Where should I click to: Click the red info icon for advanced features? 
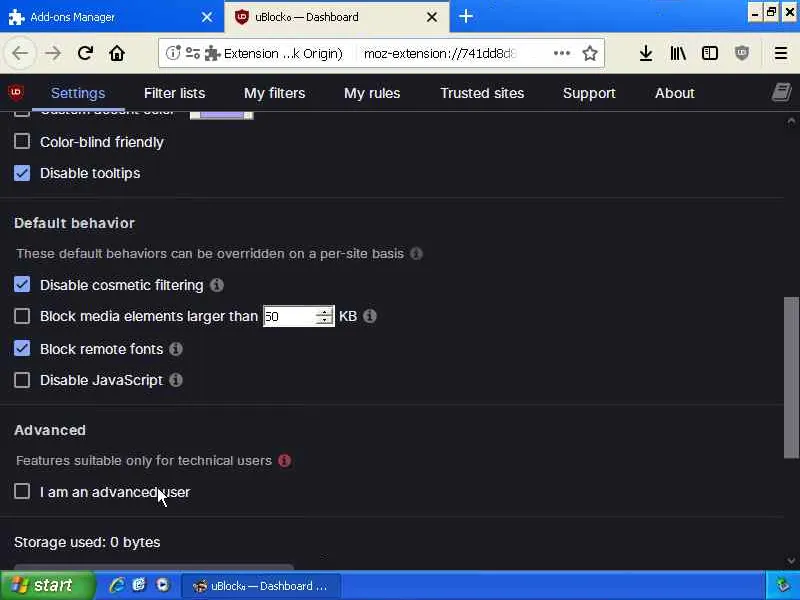point(285,461)
